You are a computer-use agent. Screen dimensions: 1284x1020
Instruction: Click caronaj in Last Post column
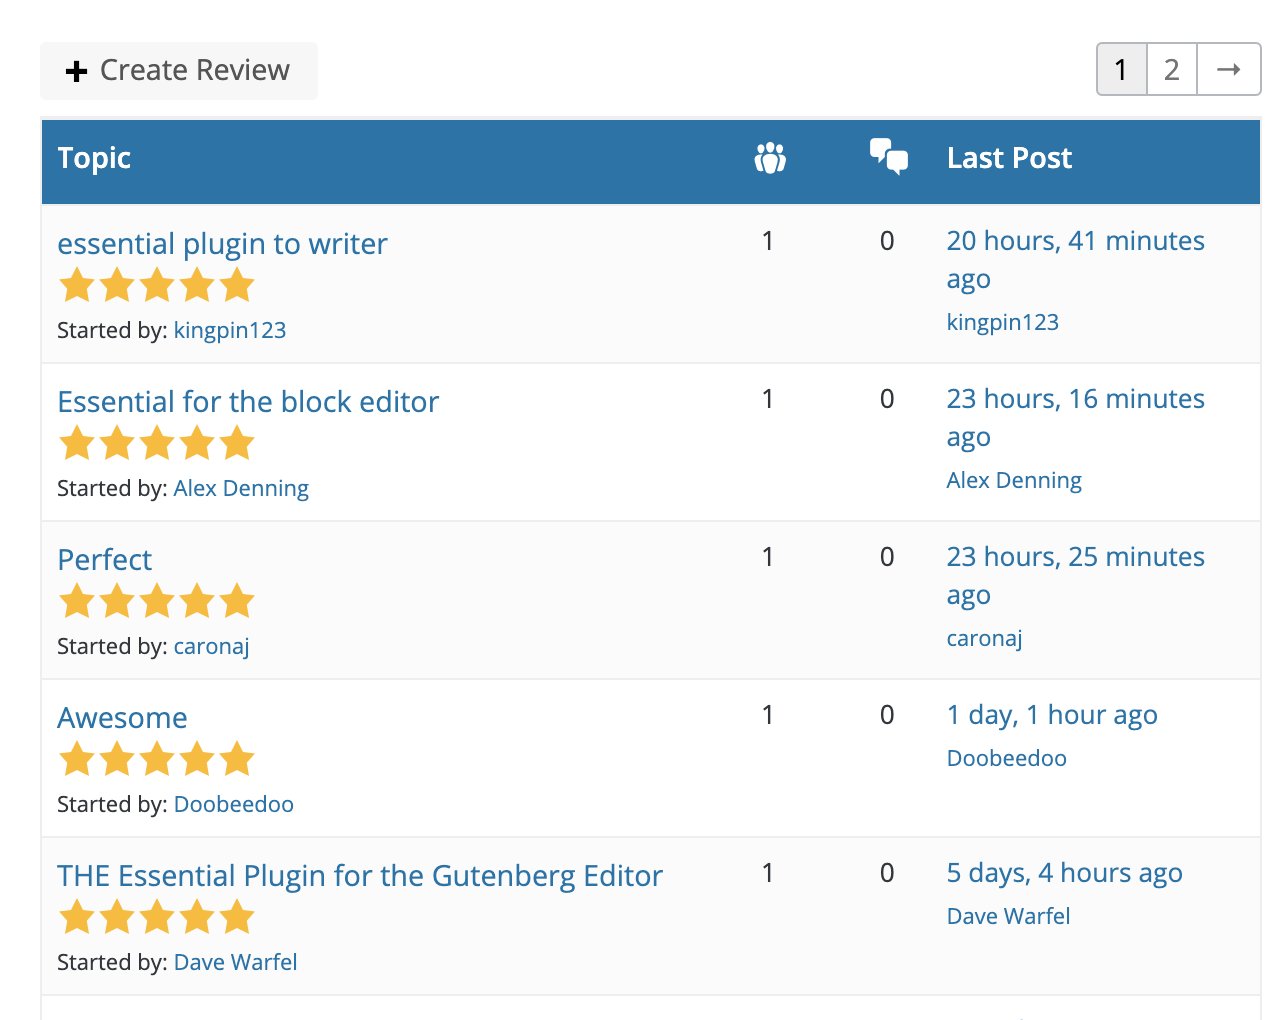984,638
